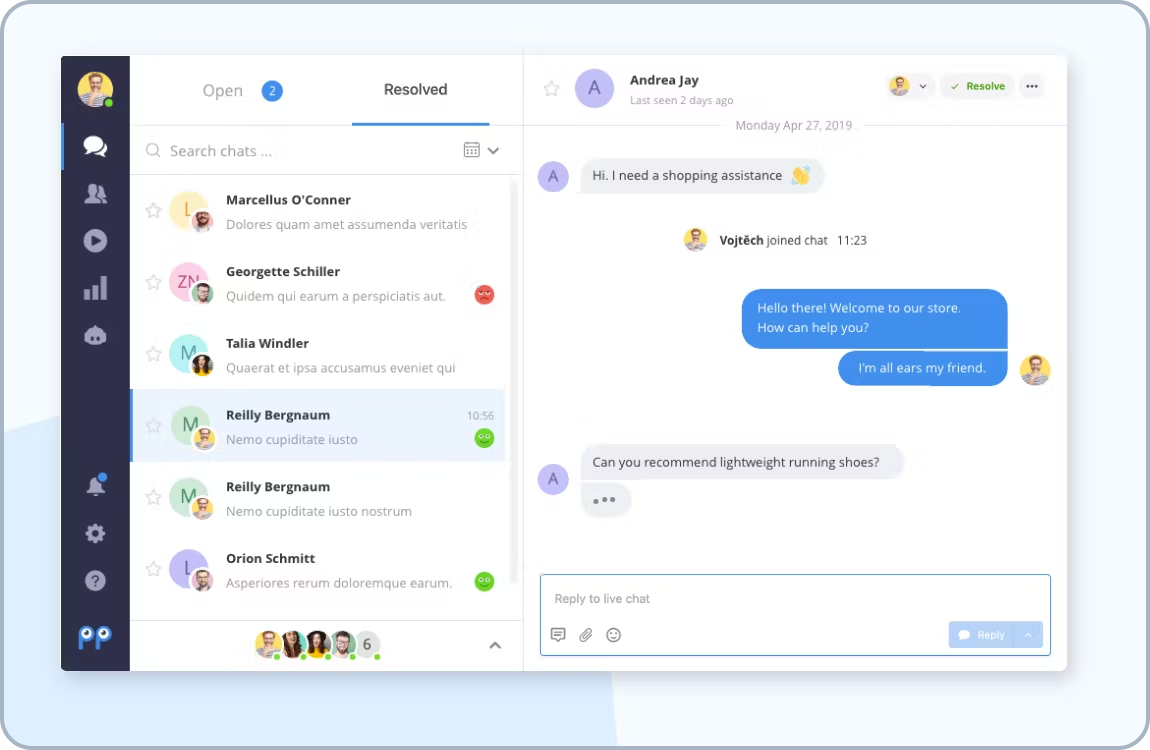1150x750 pixels.
Task: Open Talia Windler conversation
Action: 318,354
